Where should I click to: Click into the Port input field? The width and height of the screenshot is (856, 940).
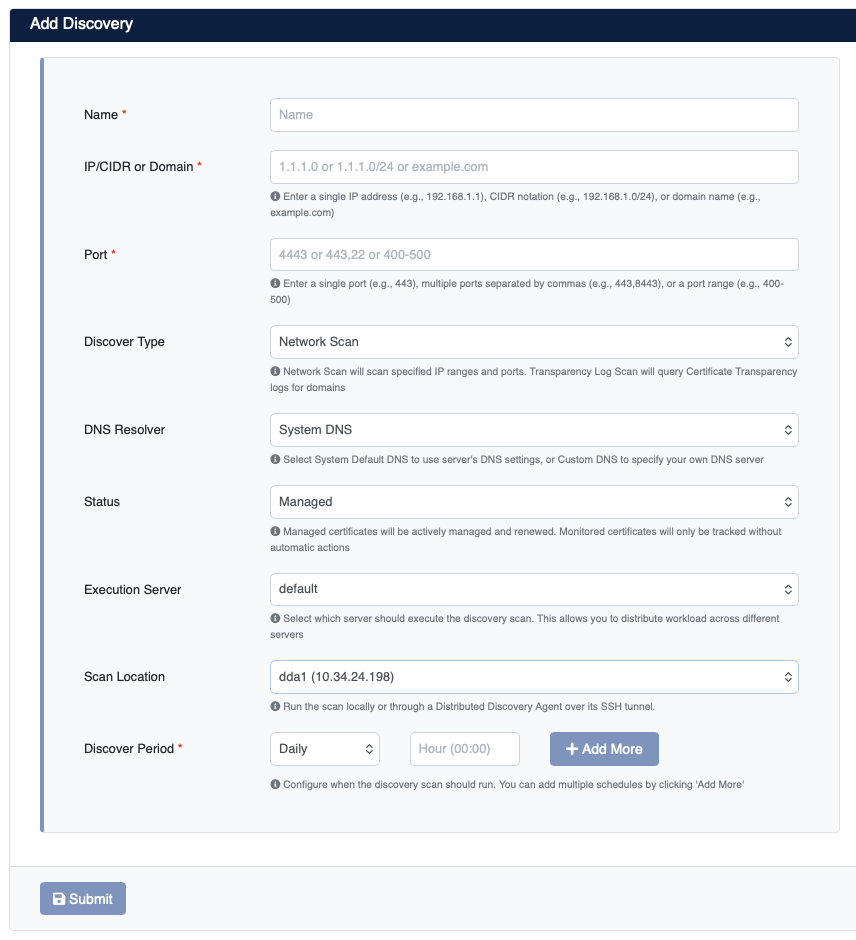(534, 255)
